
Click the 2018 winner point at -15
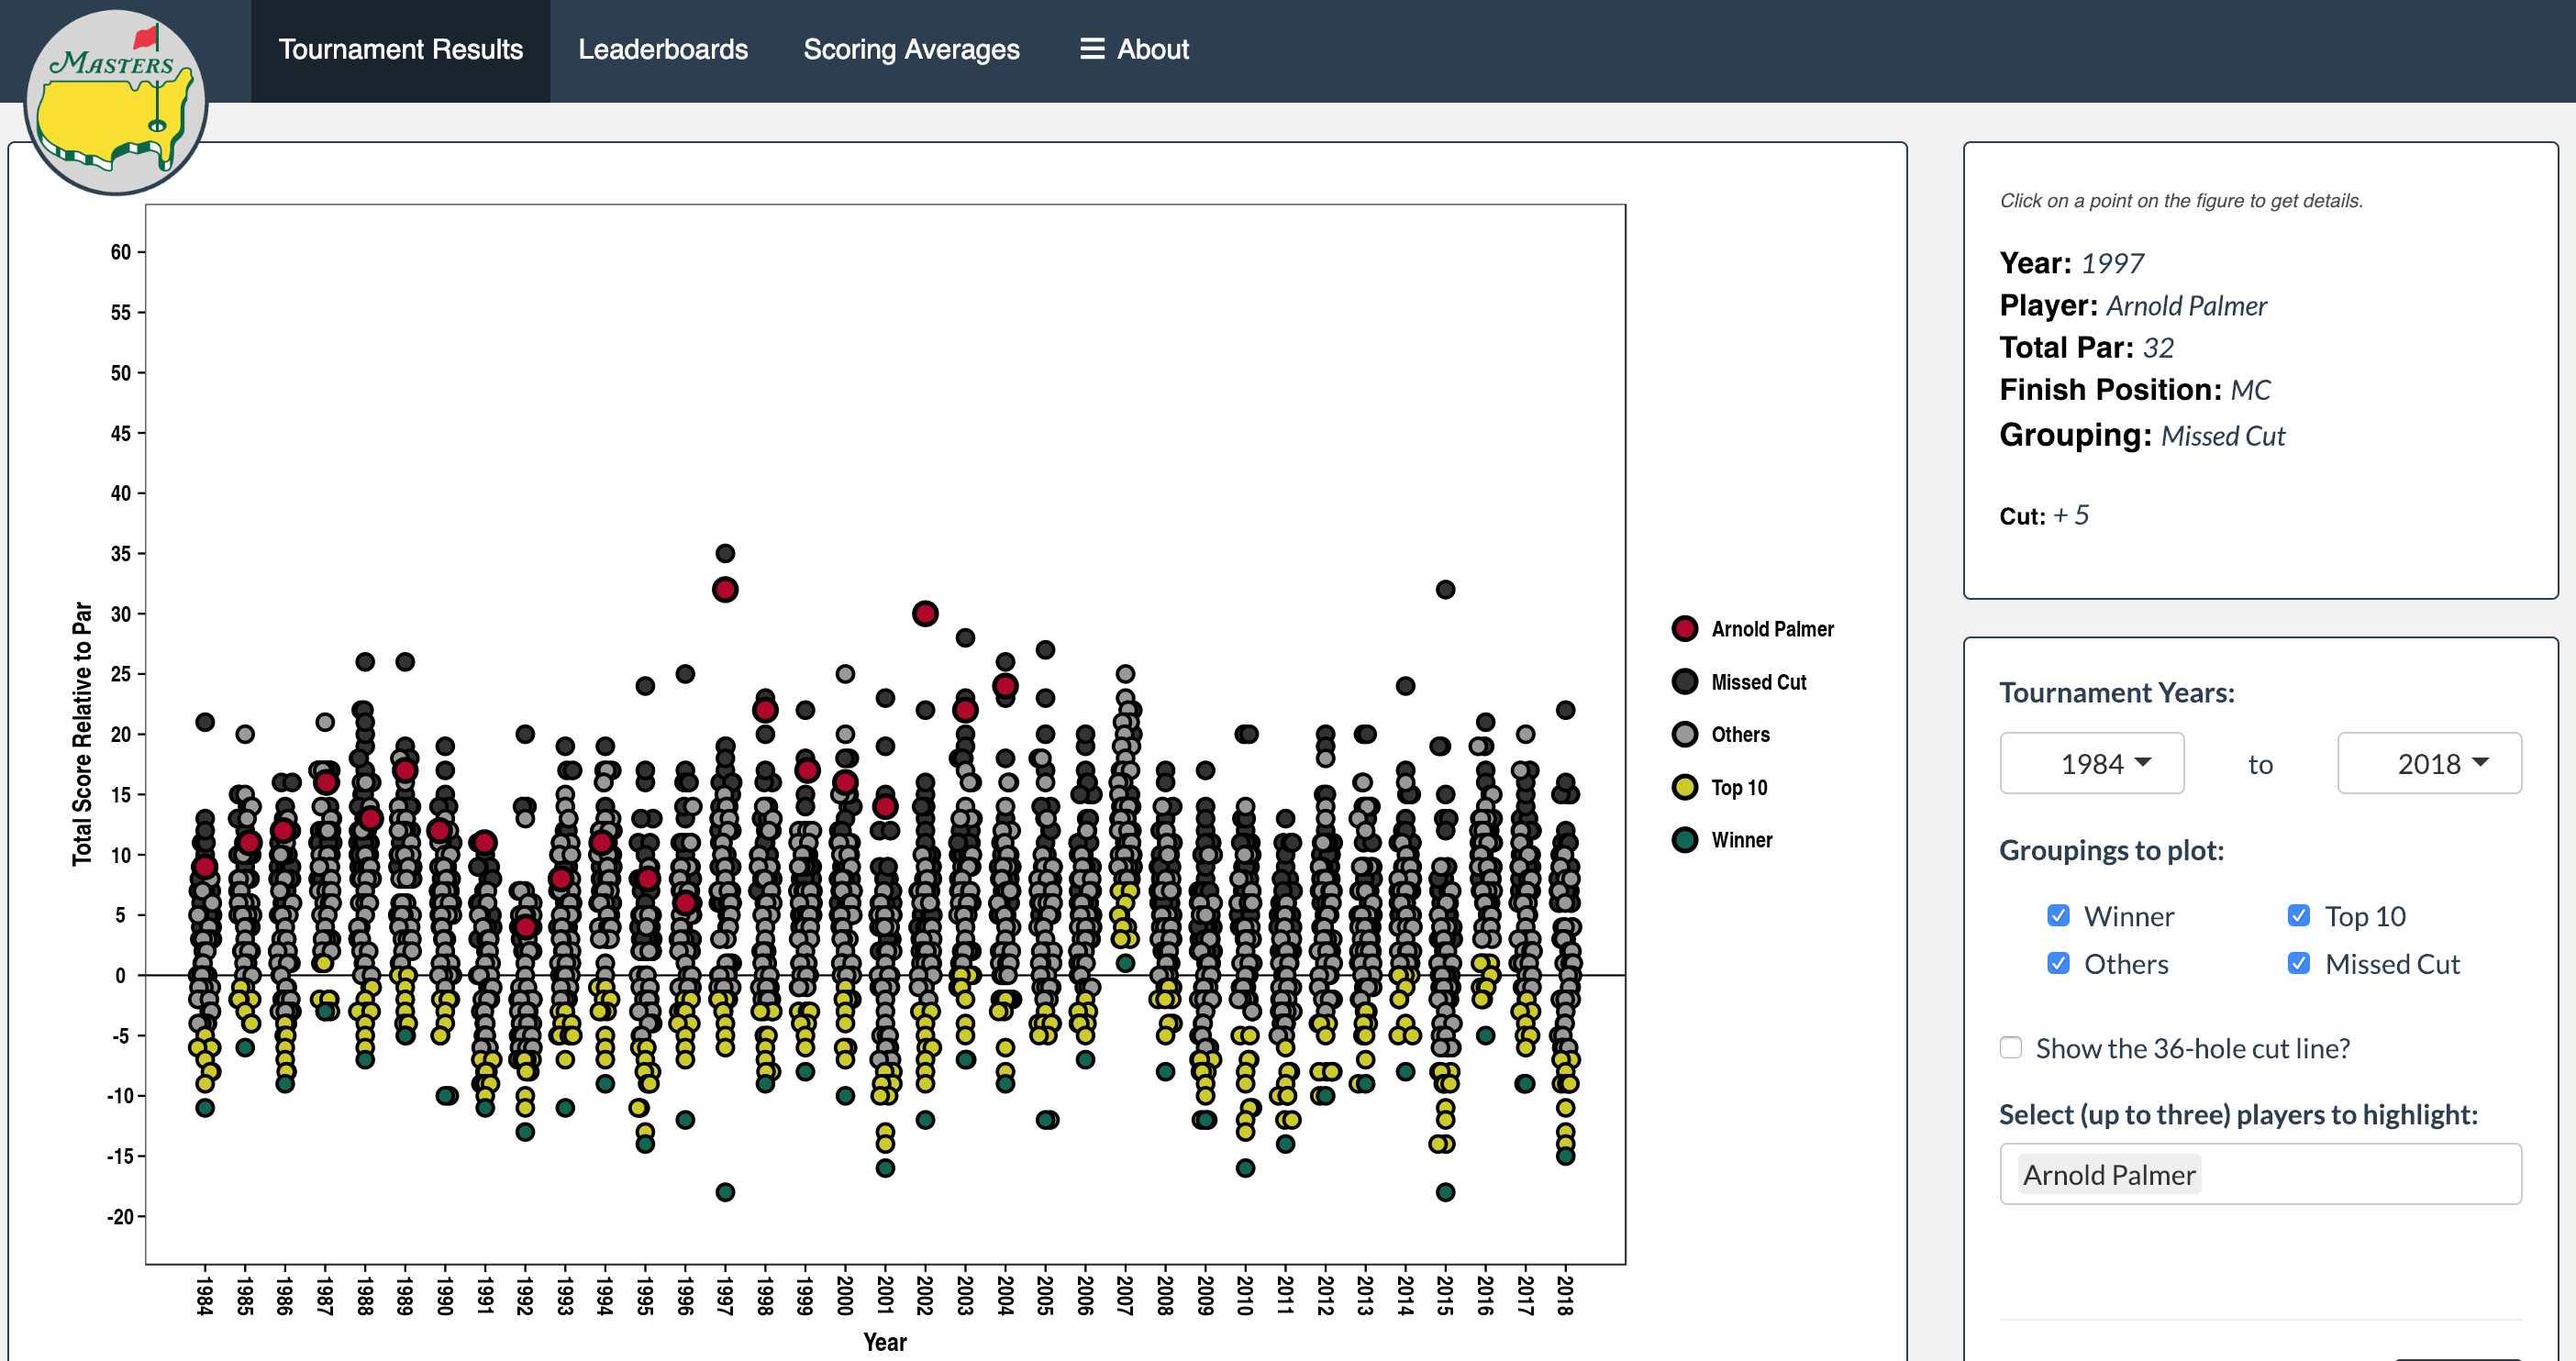(x=1565, y=1156)
